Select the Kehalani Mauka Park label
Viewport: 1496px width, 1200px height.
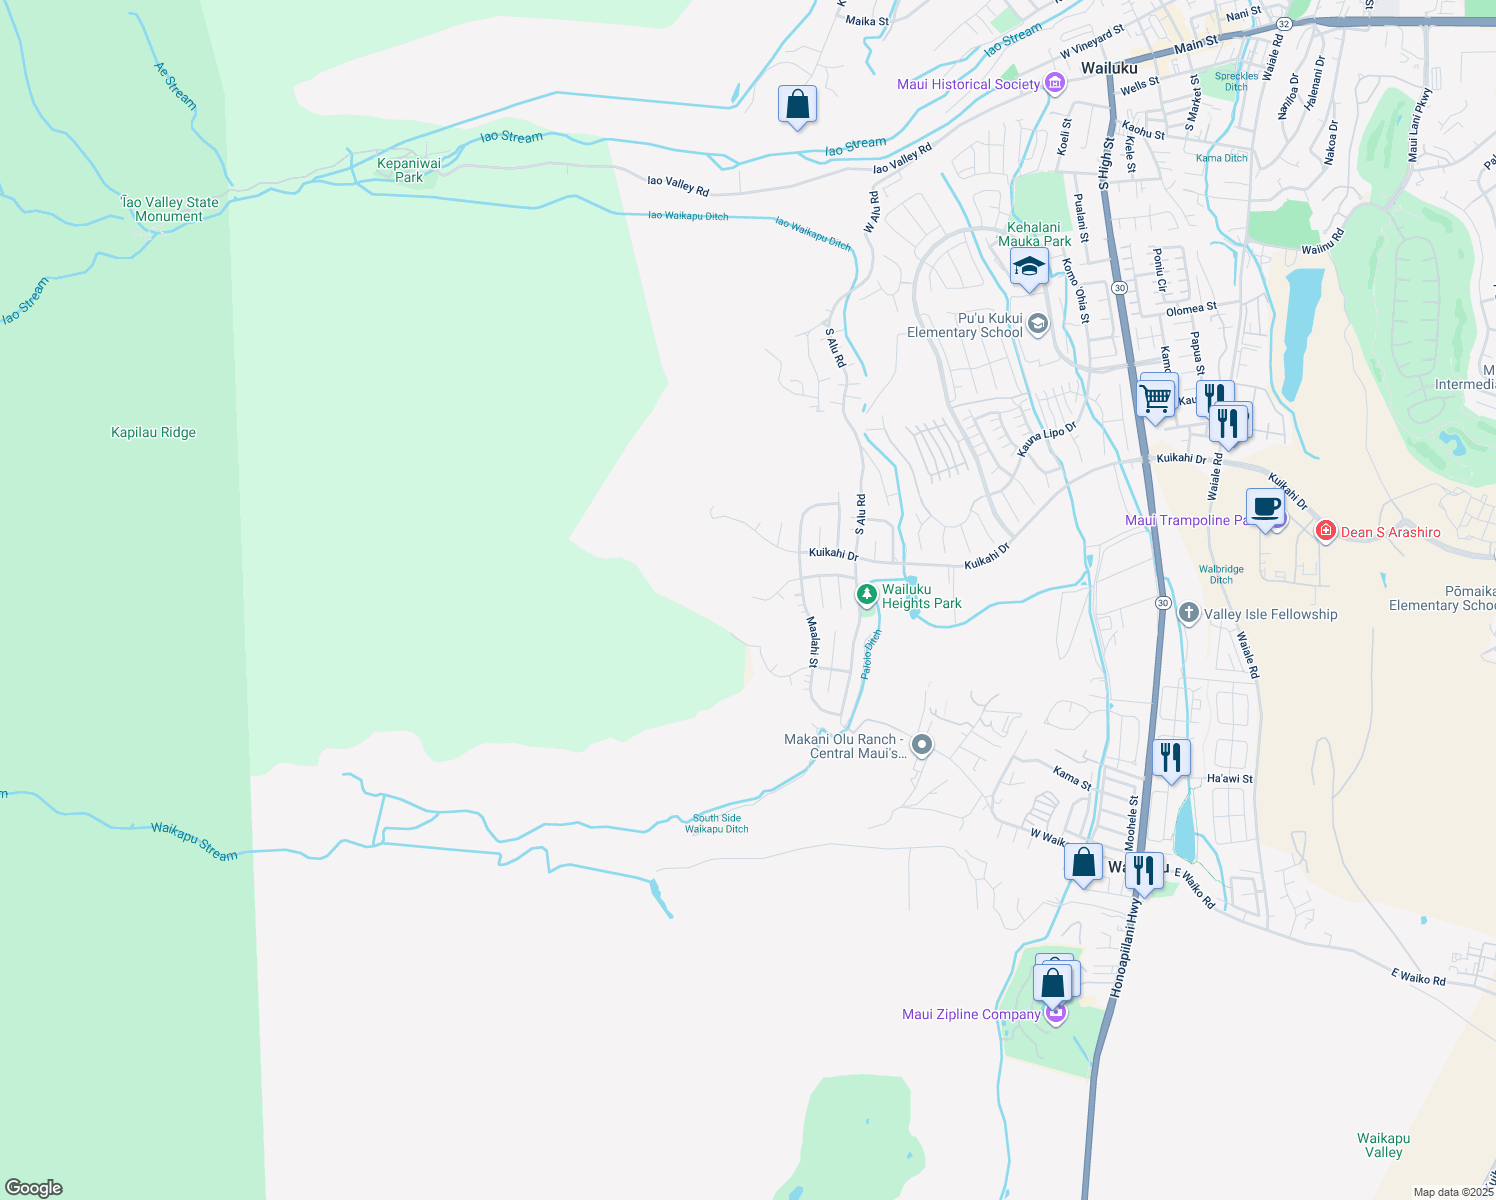tap(1034, 234)
